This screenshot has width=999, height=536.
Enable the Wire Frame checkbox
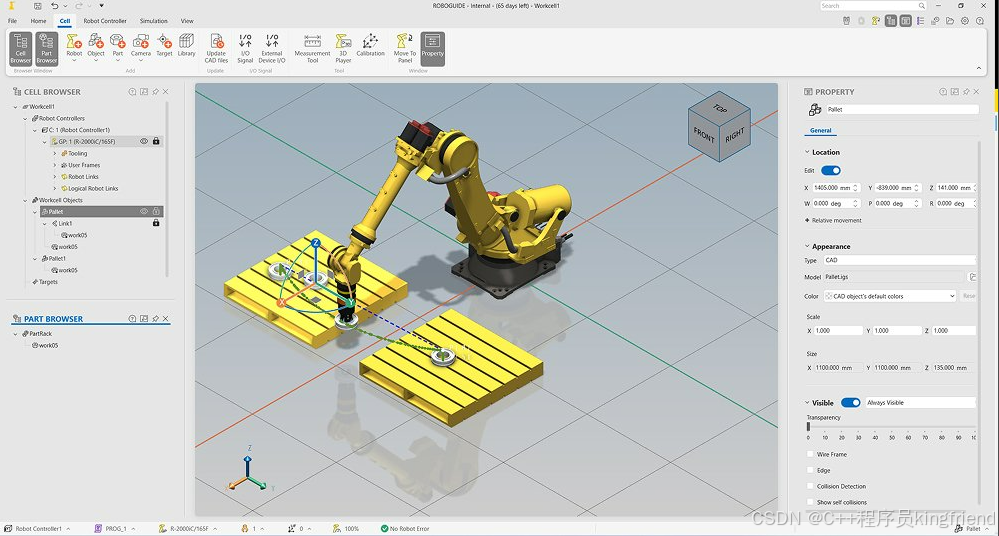point(810,454)
